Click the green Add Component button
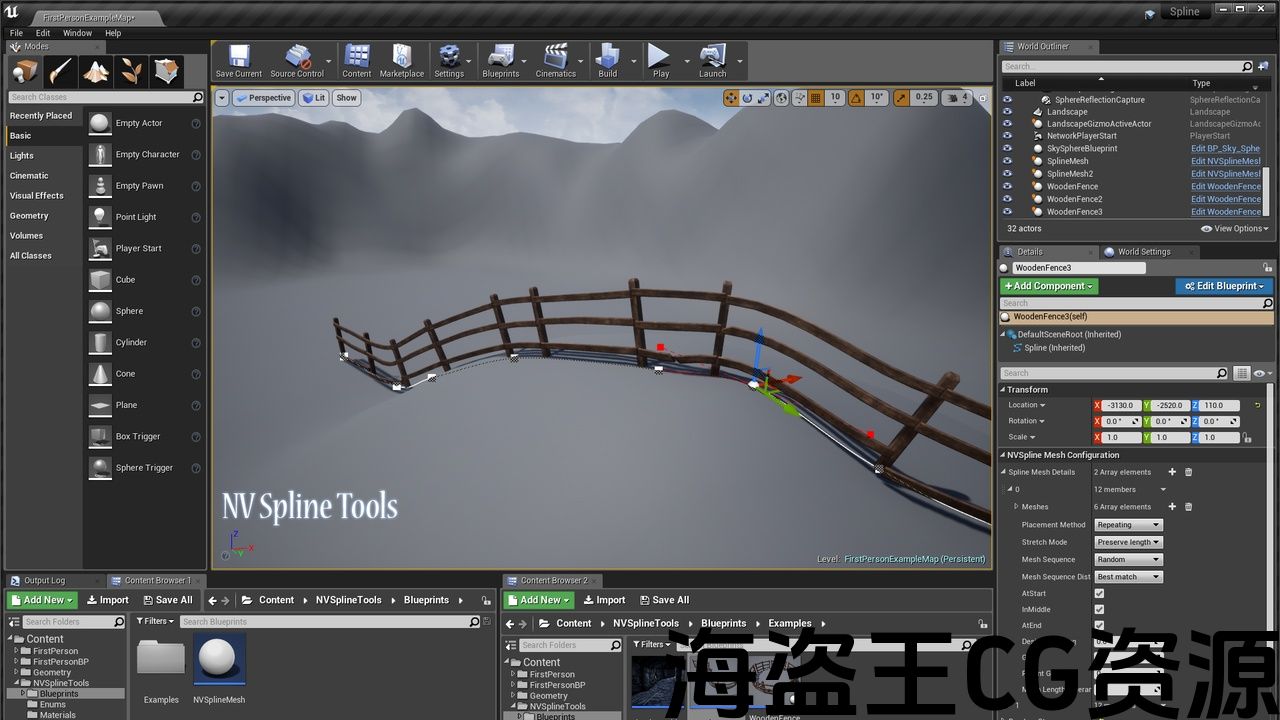 point(1049,286)
